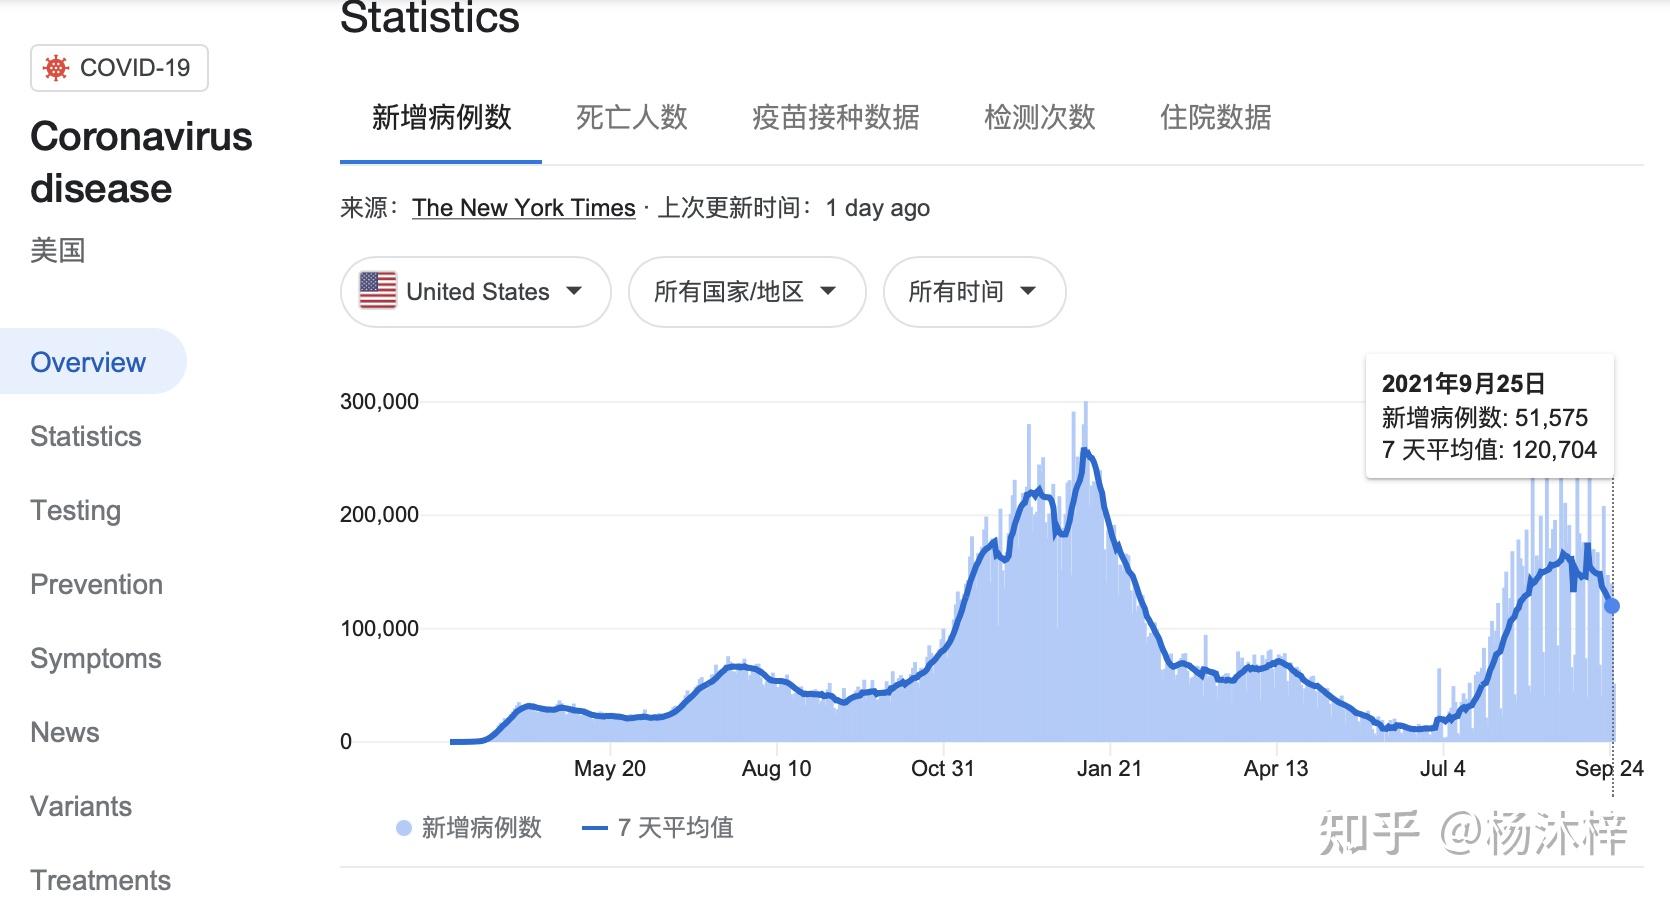Screen dimensions: 1670x900
Task: Click the 新增病例数 legend dot
Action: 404,828
